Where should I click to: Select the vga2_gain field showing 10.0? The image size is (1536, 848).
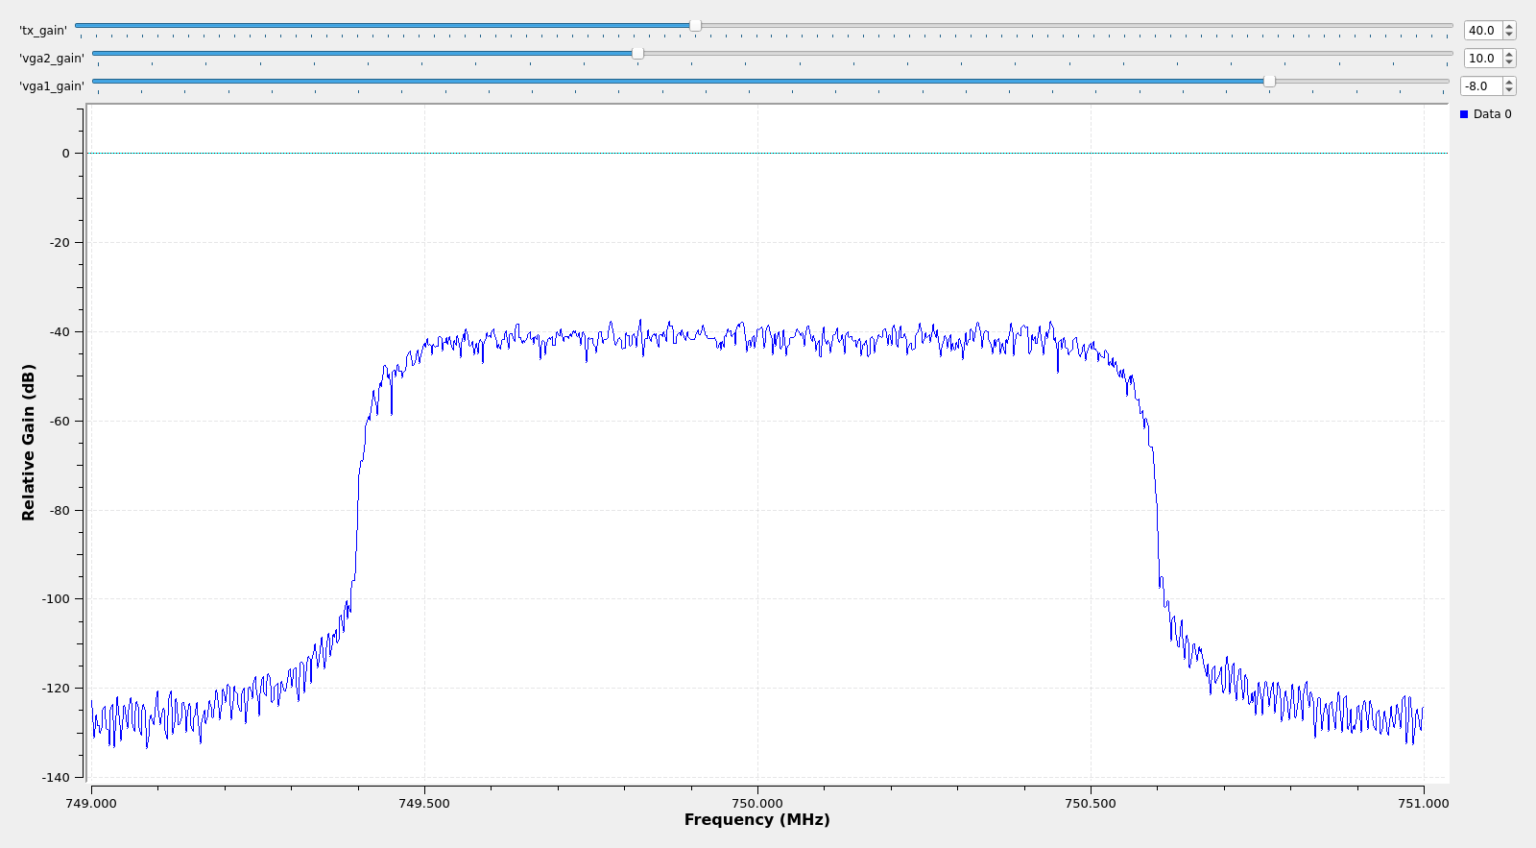tap(1481, 59)
